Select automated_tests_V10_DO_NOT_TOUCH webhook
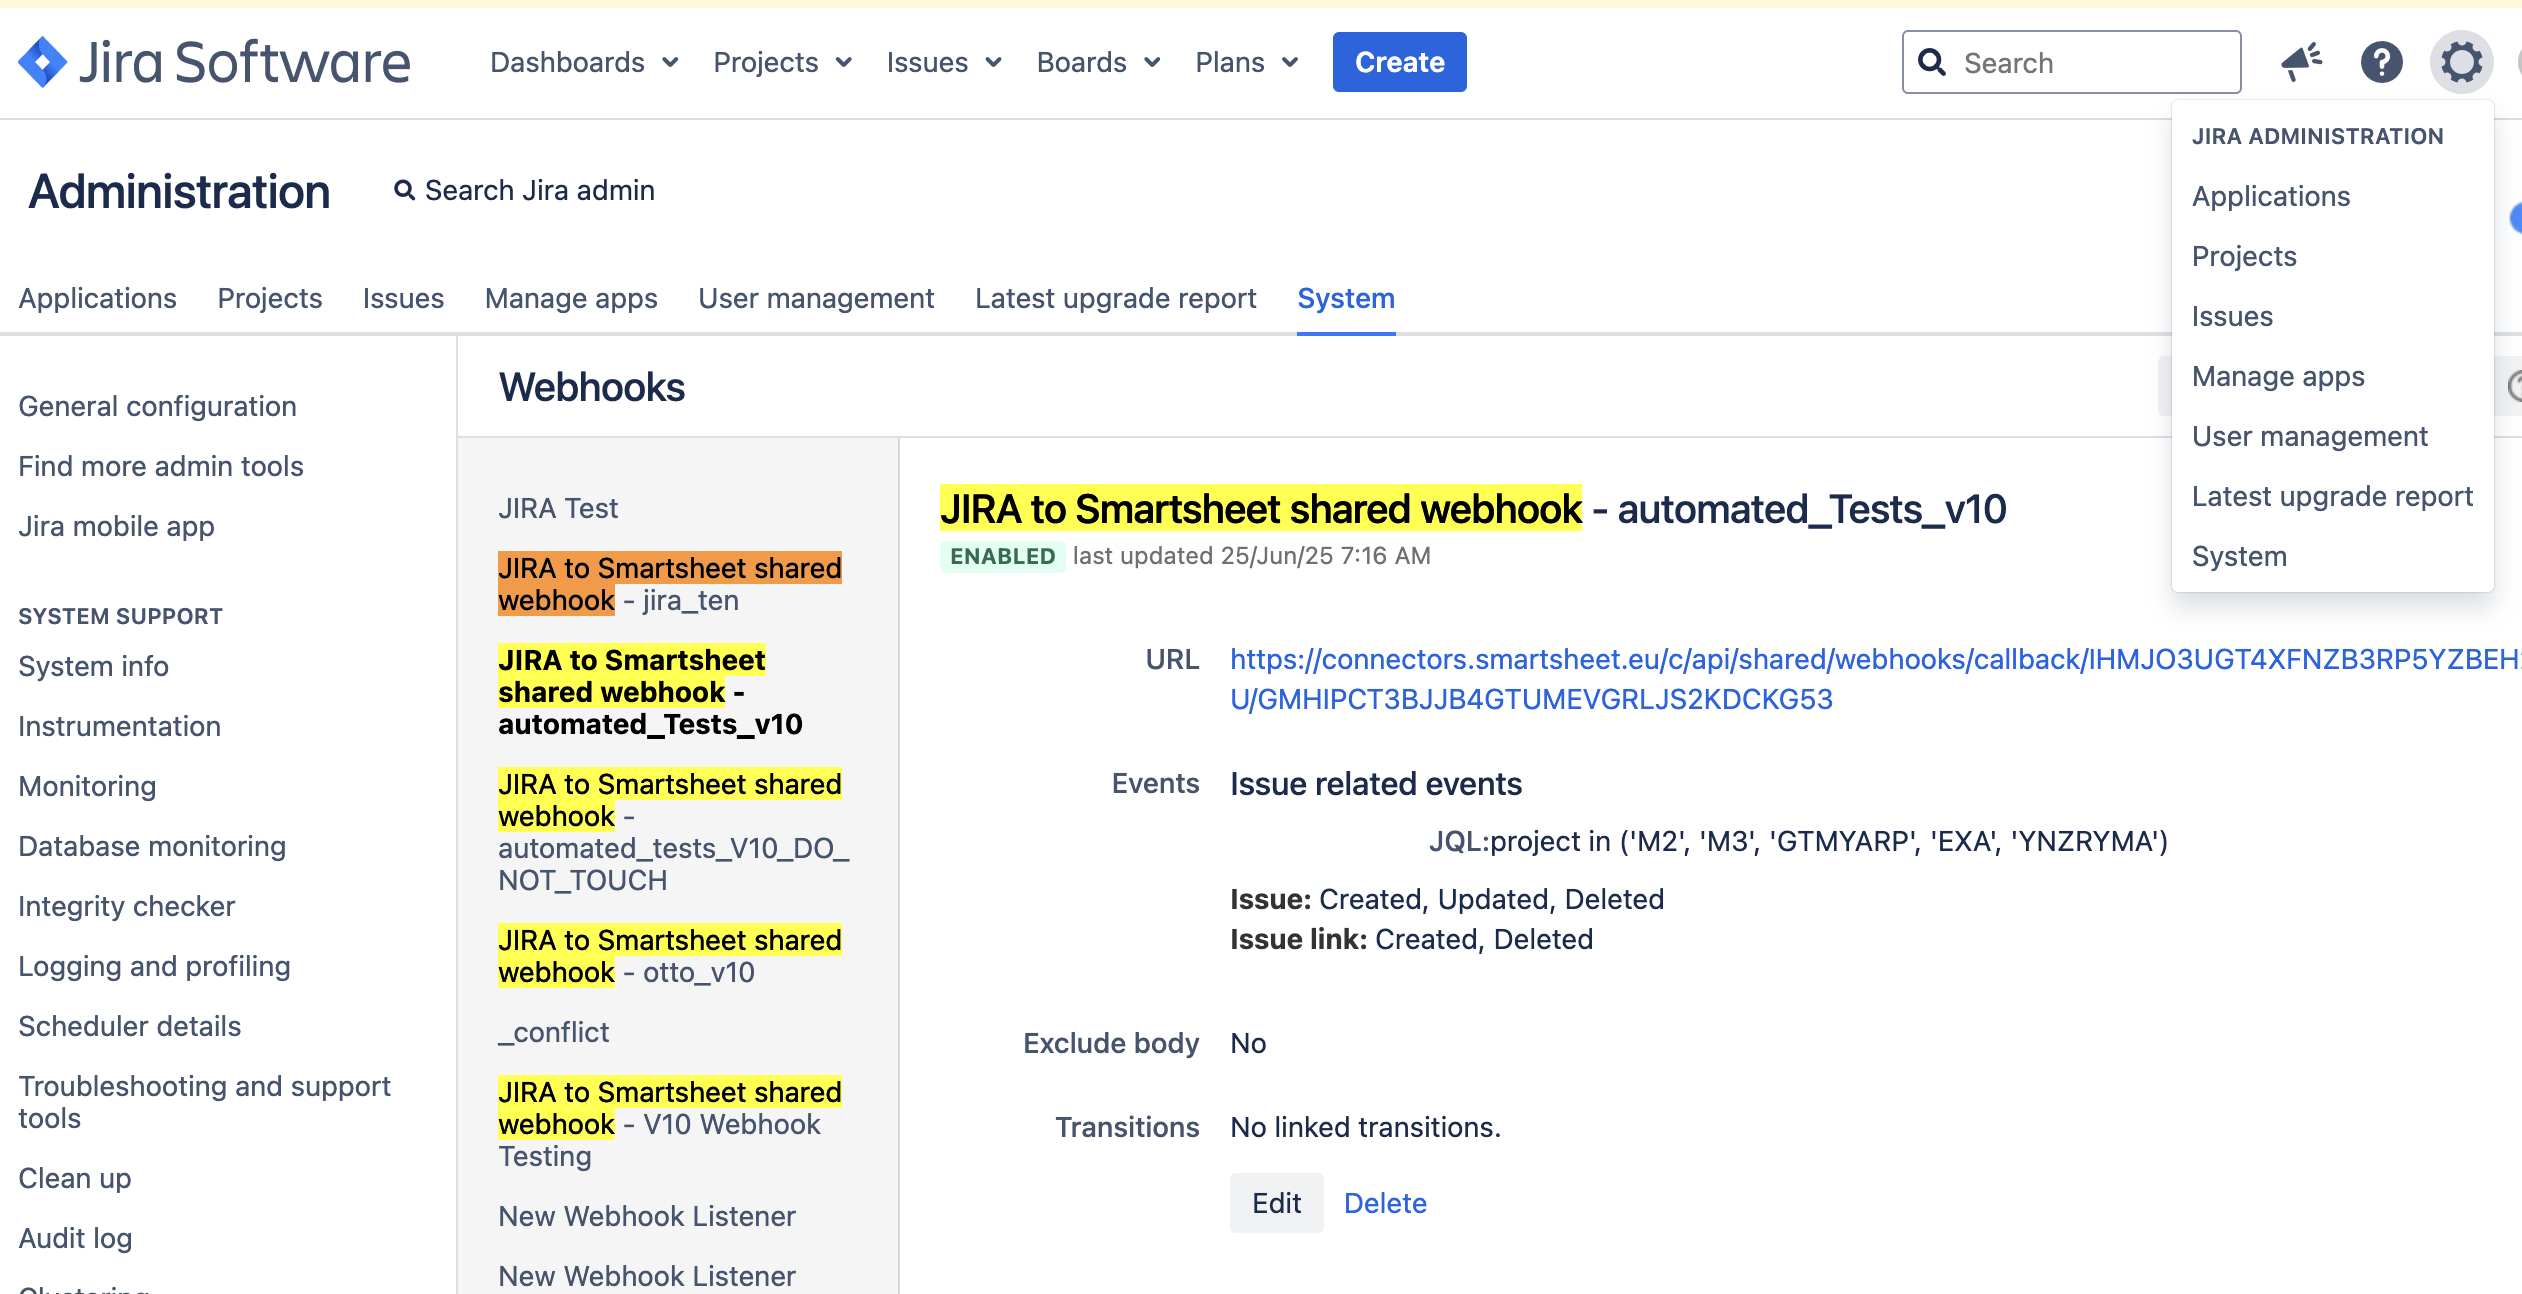Screen dimensions: 2522x1294 [x=674, y=832]
